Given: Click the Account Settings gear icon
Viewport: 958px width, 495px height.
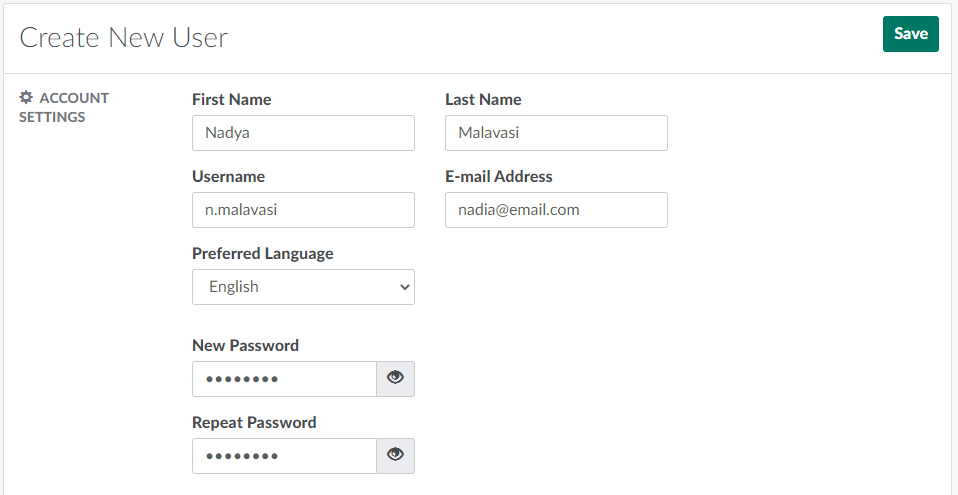Looking at the screenshot, I should tap(27, 98).
